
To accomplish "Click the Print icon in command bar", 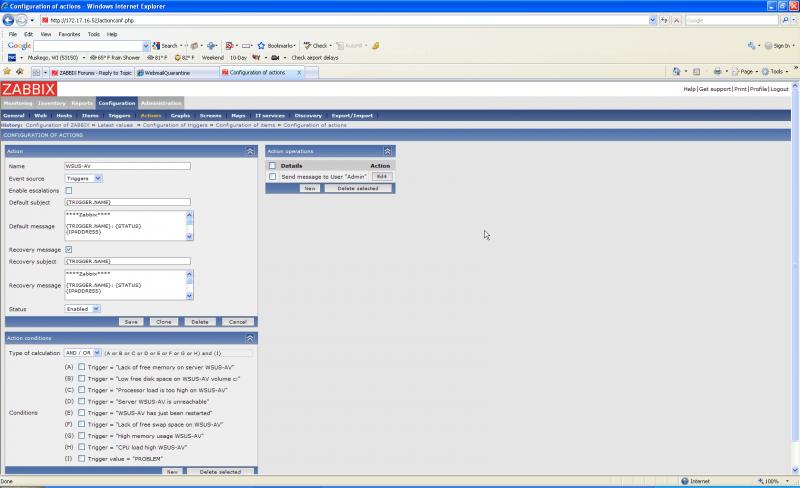I will point(717,71).
